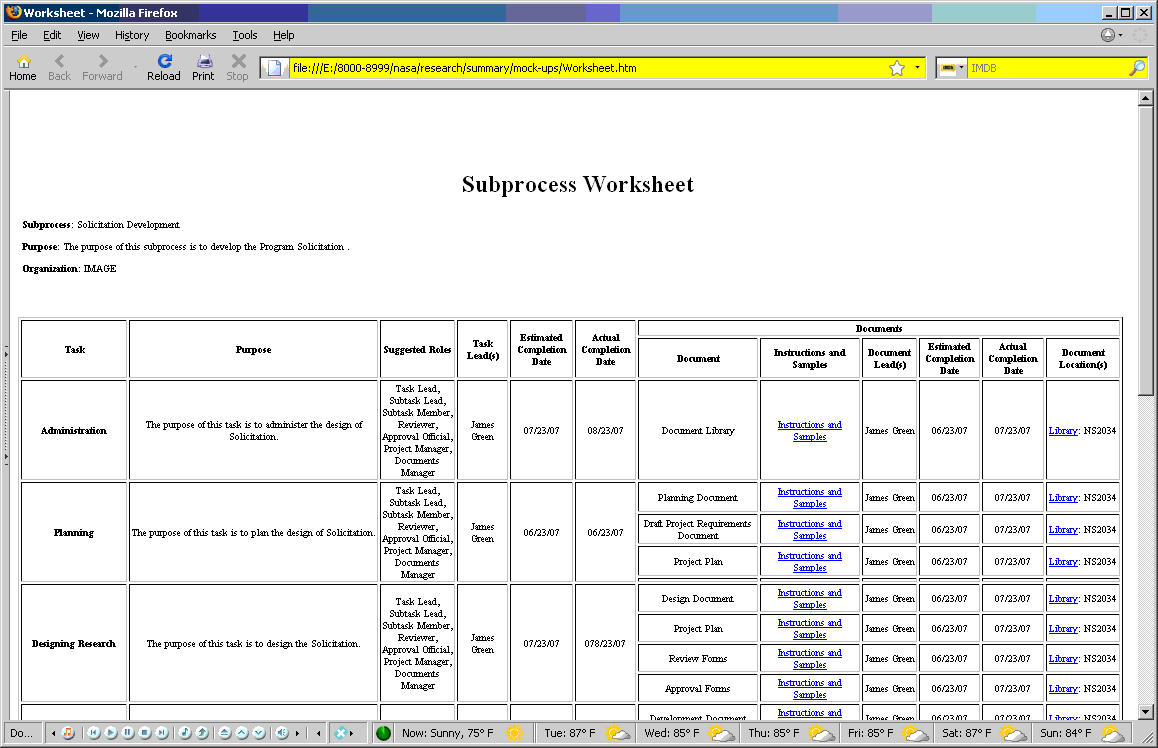This screenshot has height=748, width=1158.
Task: Open Instructions and Samples for Draft Project Requirements
Action: [x=809, y=529]
